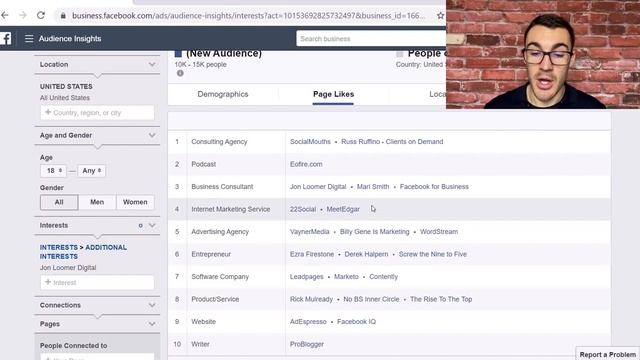Click the Facebook logo icon
640x360 pixels.
(x=5, y=39)
